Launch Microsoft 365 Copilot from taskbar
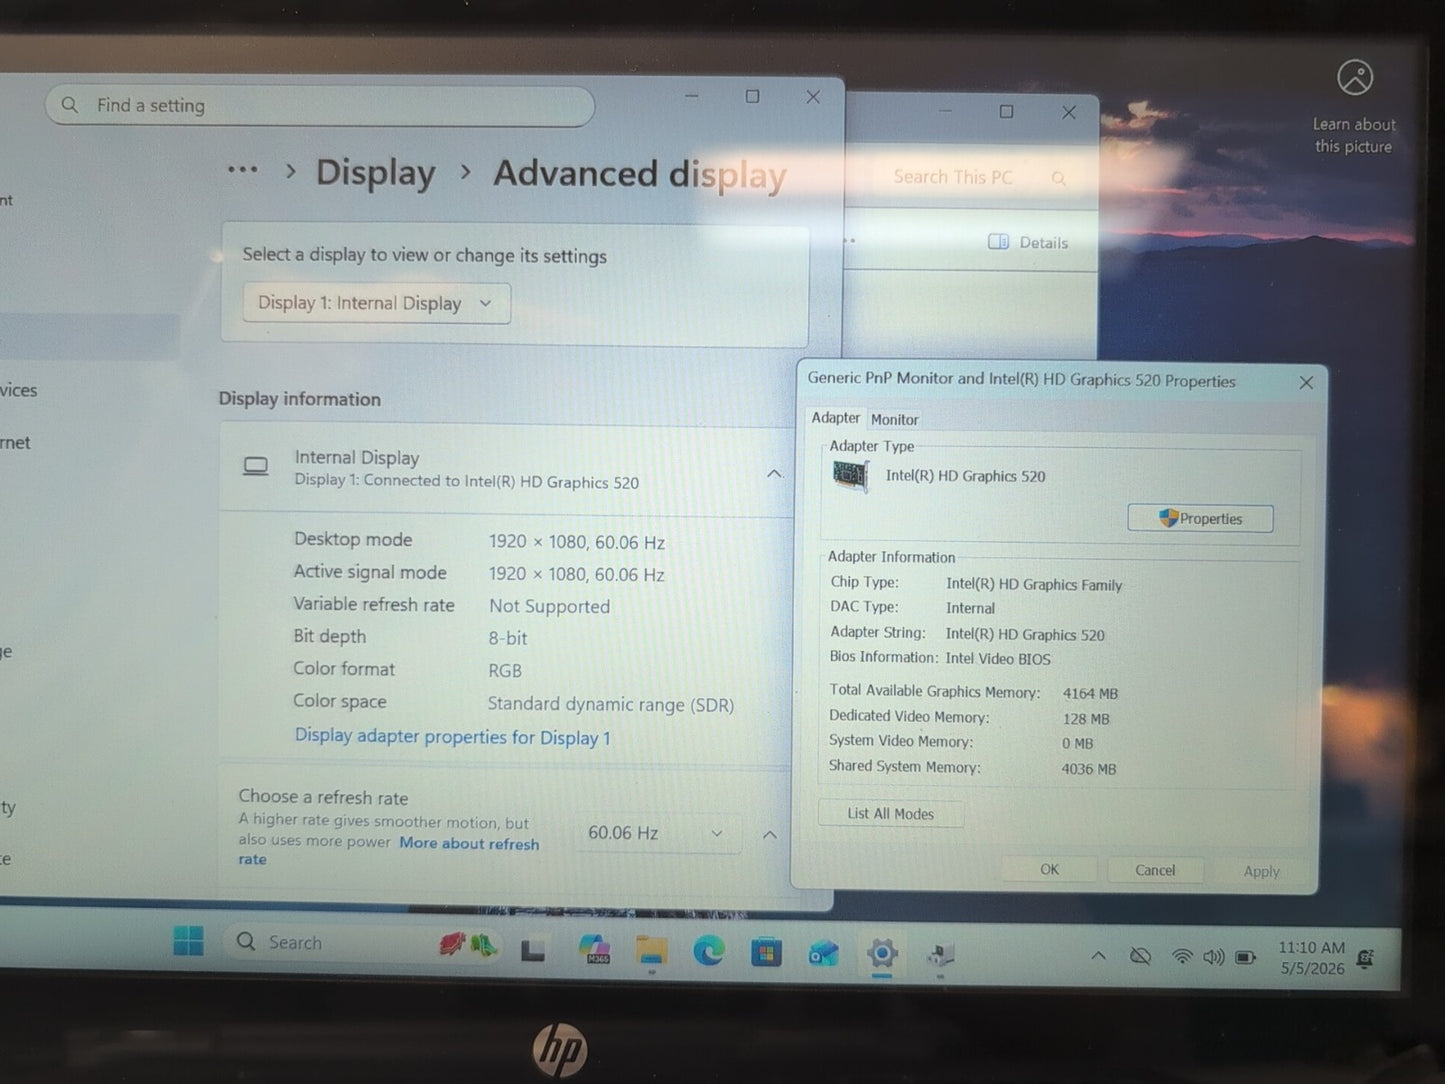This screenshot has height=1084, width=1445. (594, 949)
